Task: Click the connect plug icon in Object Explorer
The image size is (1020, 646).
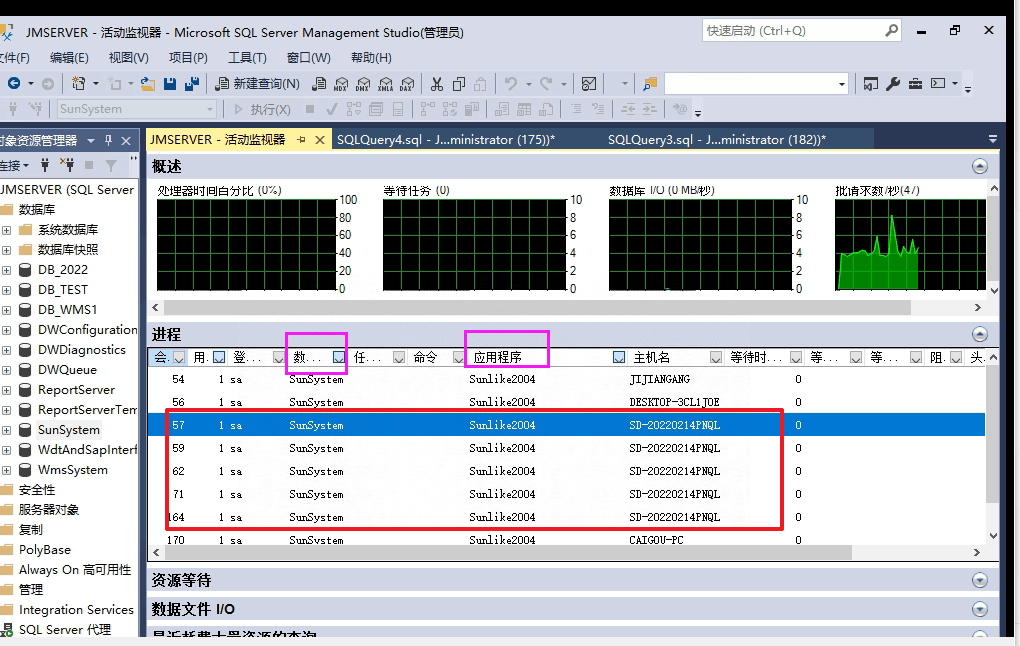Action: (x=45, y=165)
